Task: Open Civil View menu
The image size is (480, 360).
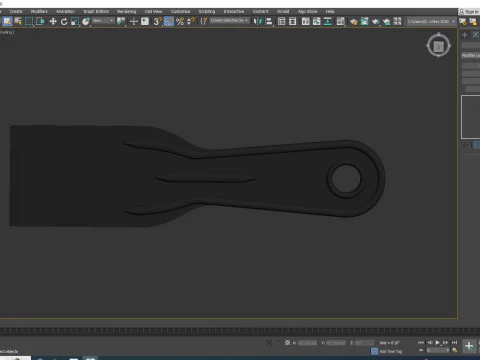Action: pyautogui.click(x=153, y=11)
